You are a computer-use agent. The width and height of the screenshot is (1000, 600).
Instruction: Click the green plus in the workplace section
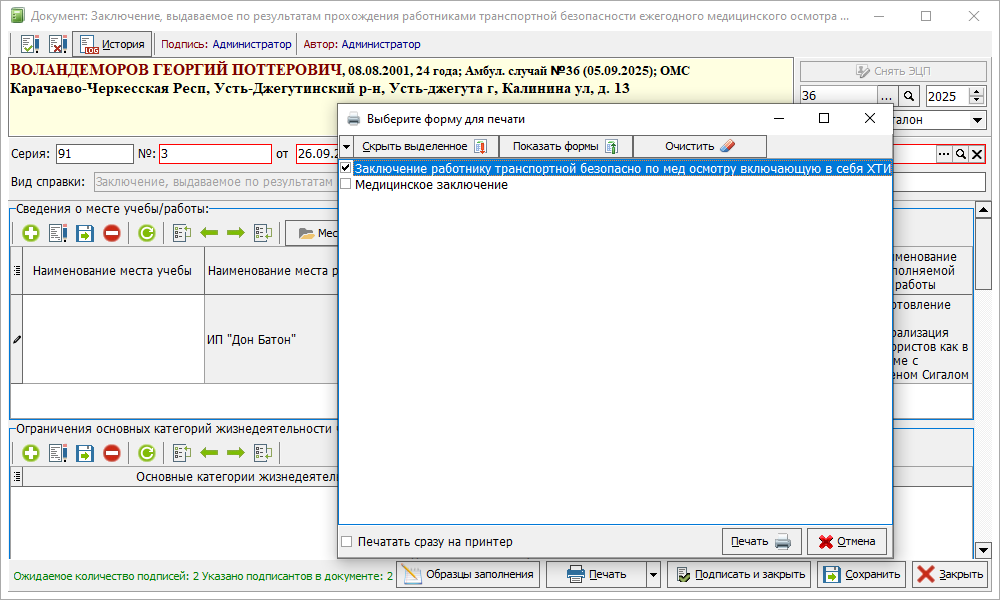coord(30,233)
